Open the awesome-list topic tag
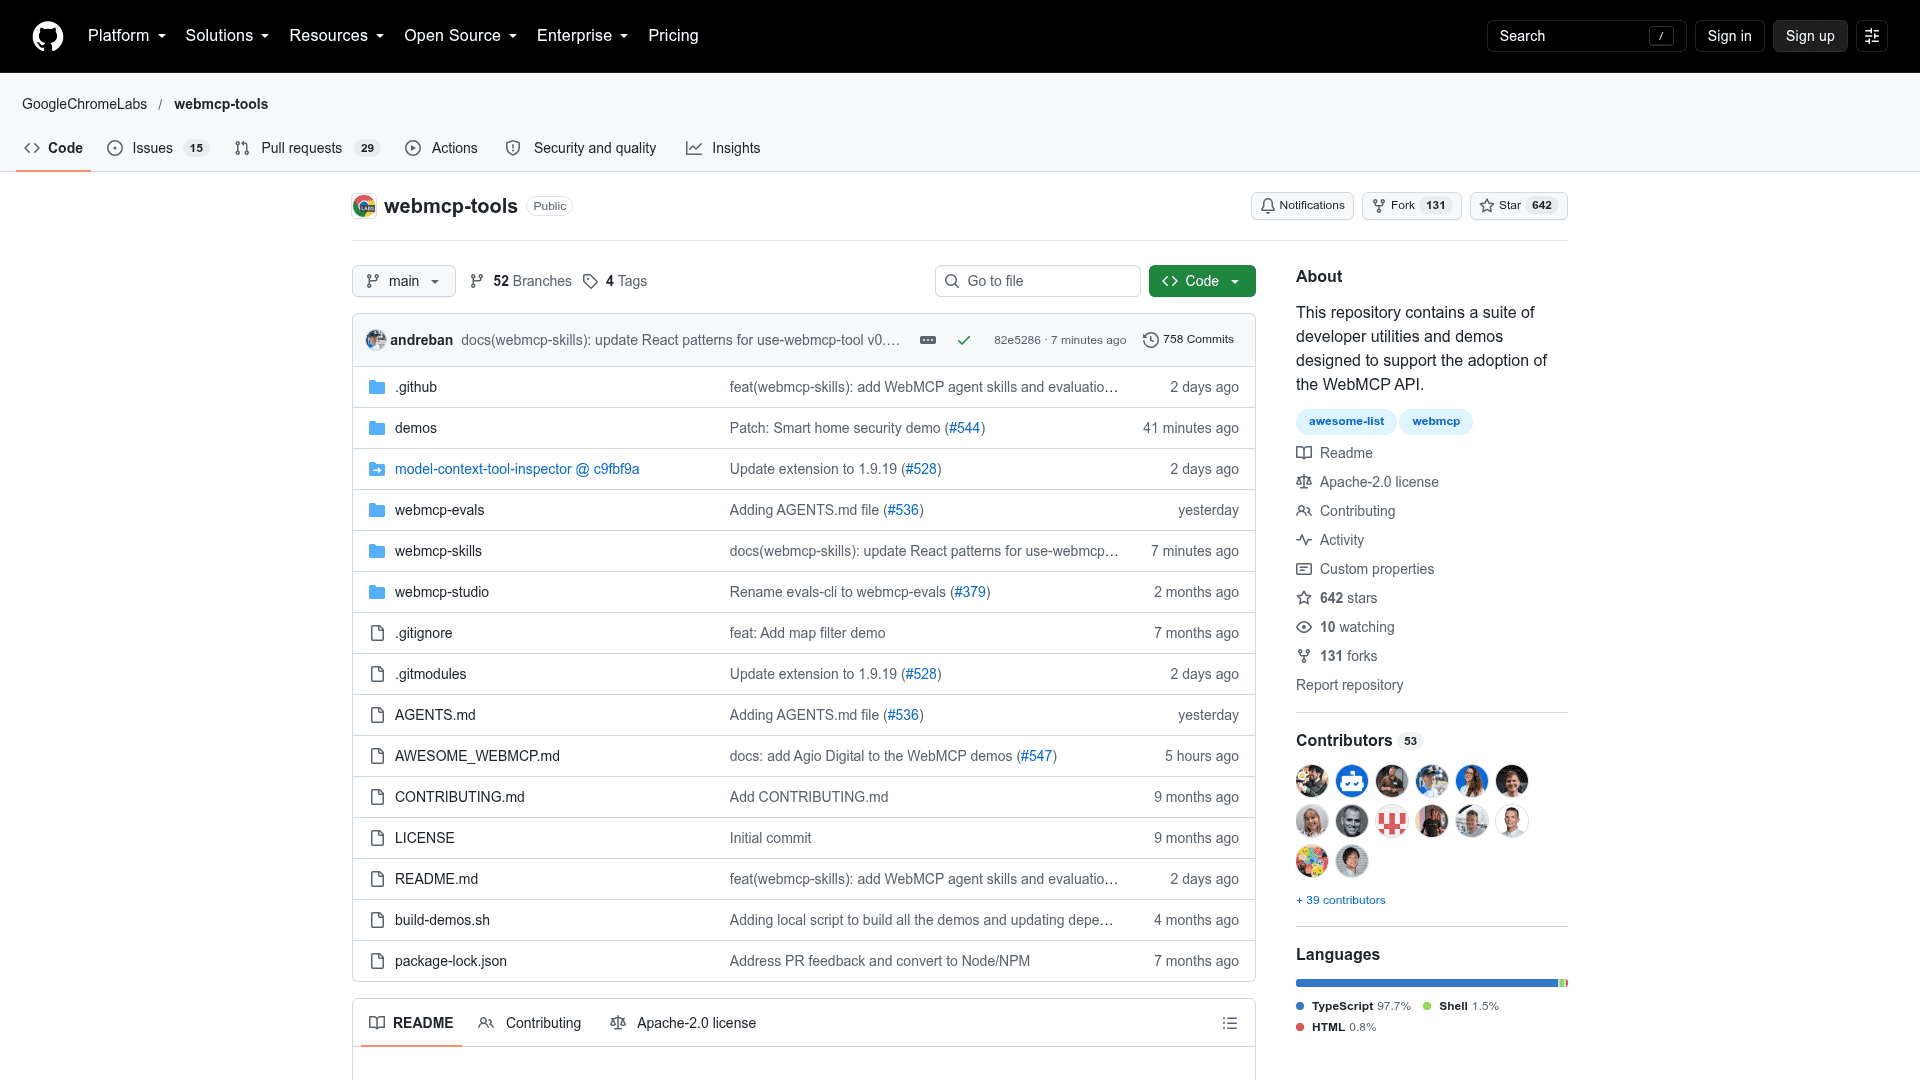 (x=1346, y=422)
